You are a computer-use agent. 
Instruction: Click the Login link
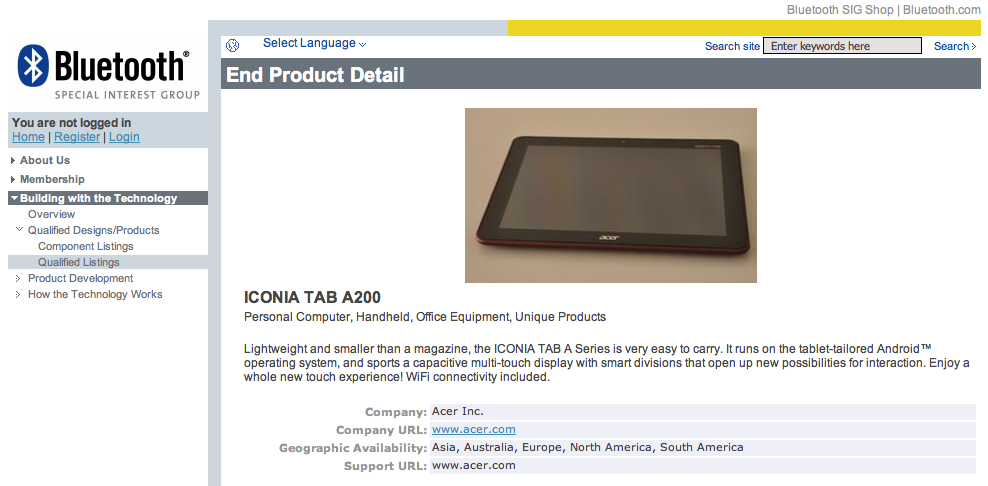tap(124, 137)
